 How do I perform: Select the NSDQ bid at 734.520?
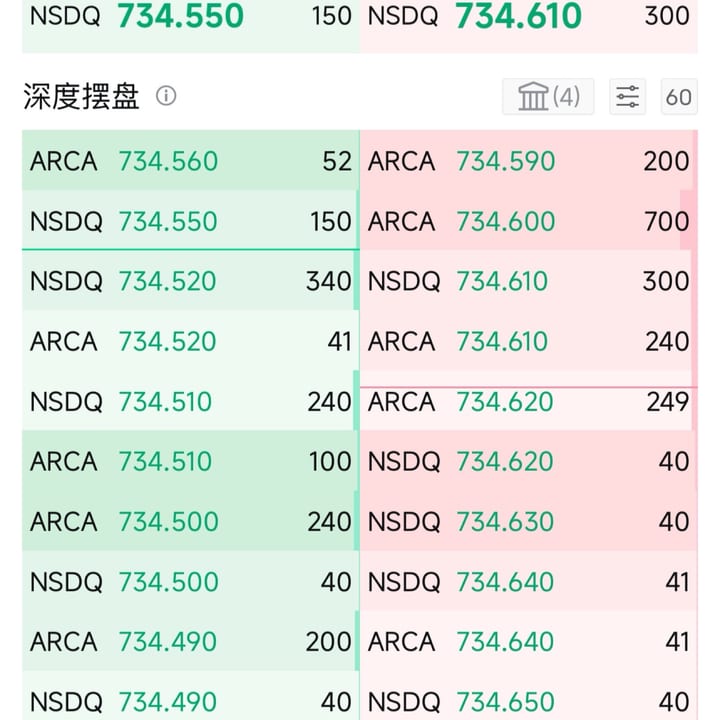[x=191, y=281]
